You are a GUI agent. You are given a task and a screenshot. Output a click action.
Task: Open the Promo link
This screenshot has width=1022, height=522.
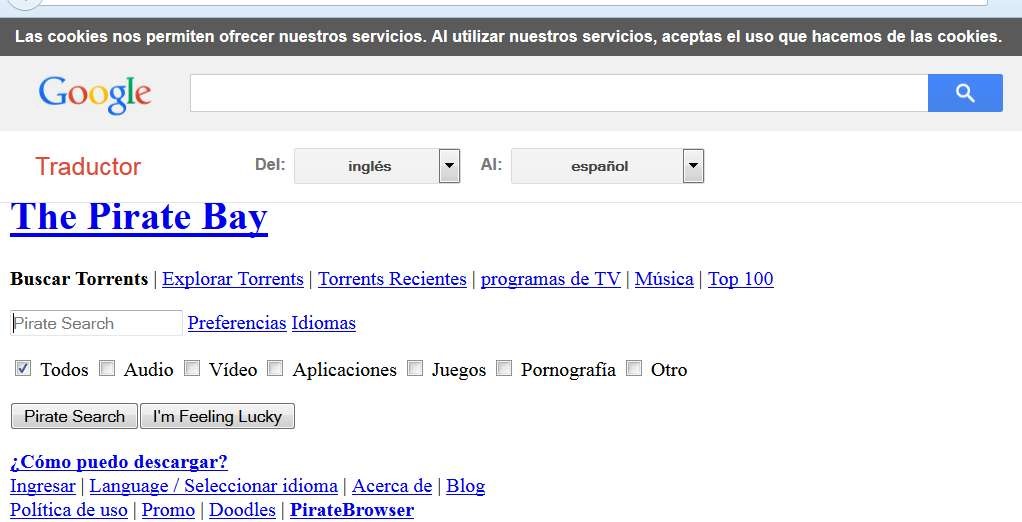[x=168, y=510]
